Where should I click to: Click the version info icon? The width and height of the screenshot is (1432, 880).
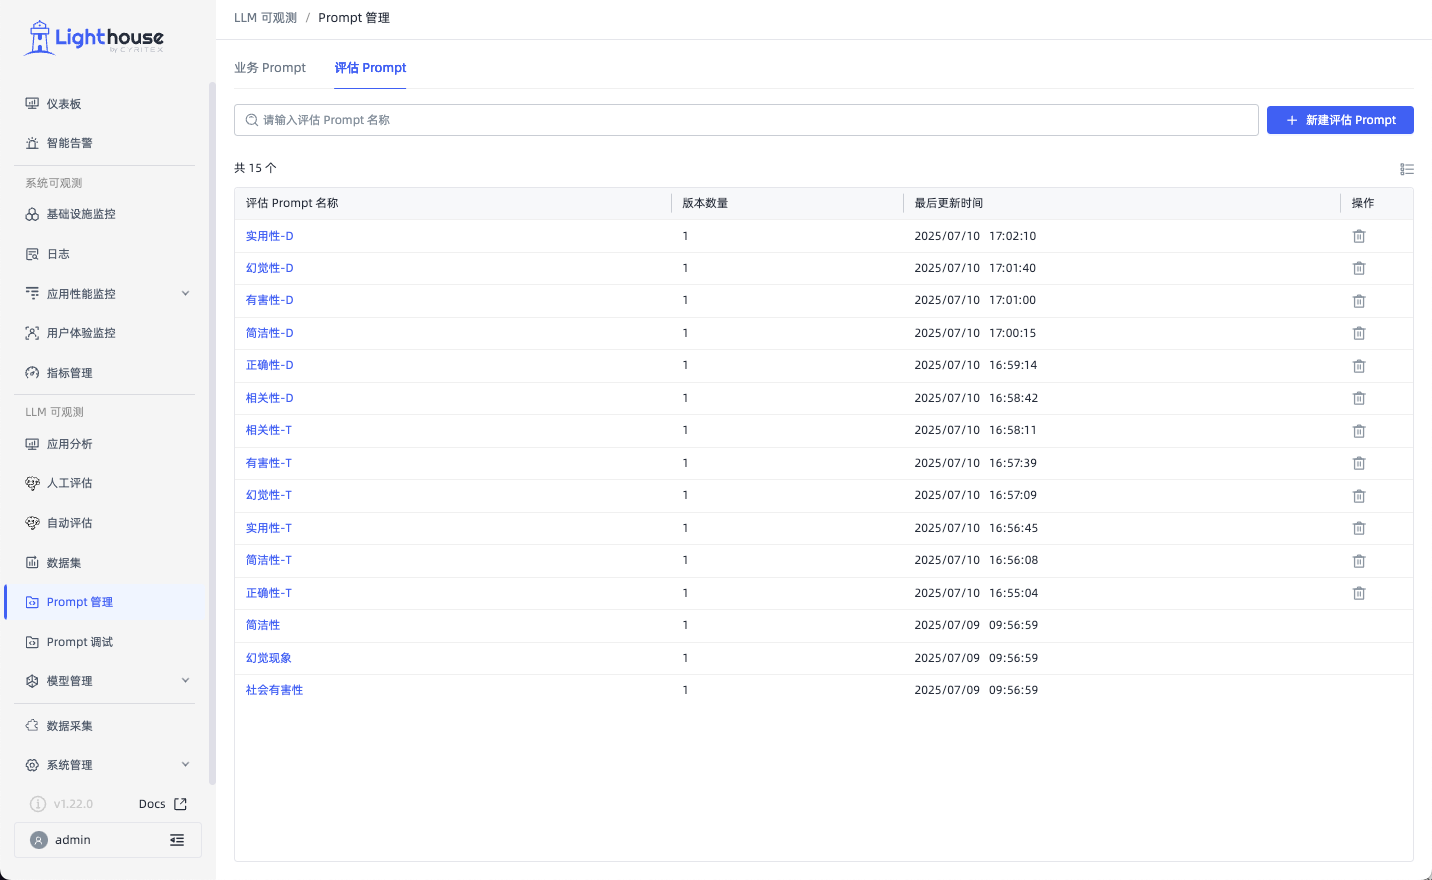click(38, 804)
